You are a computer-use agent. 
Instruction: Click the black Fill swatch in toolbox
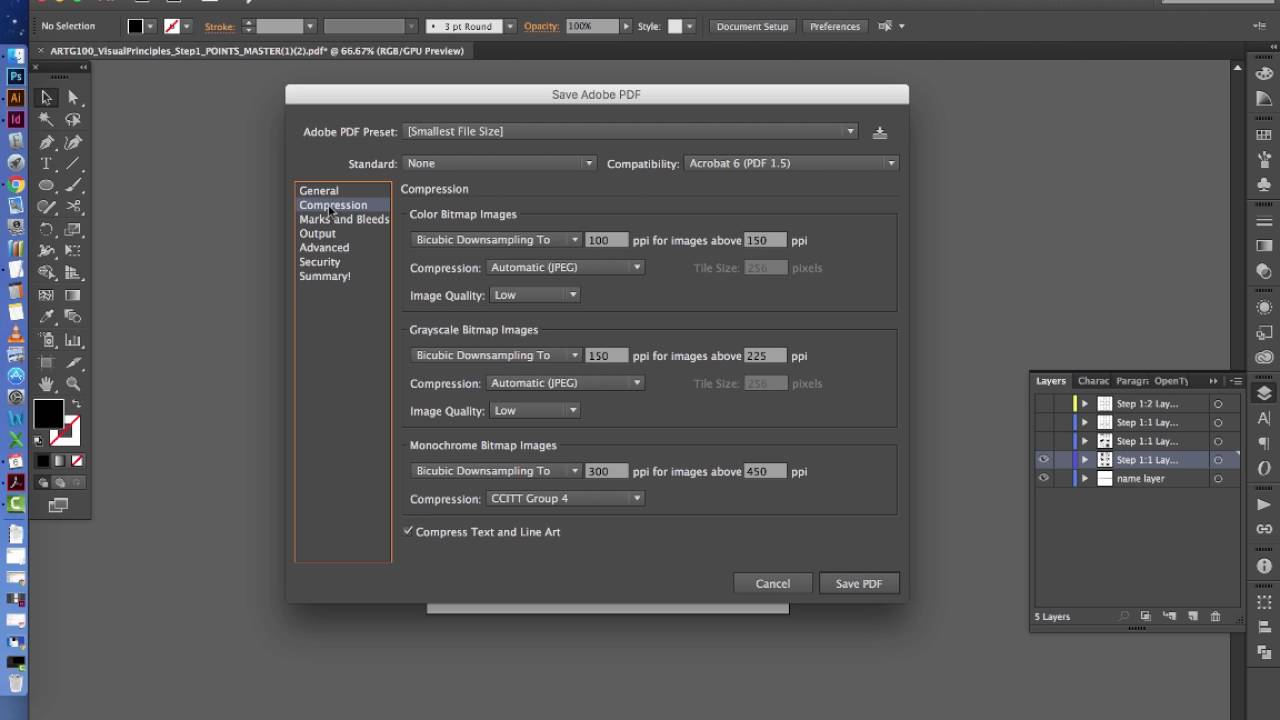48,413
